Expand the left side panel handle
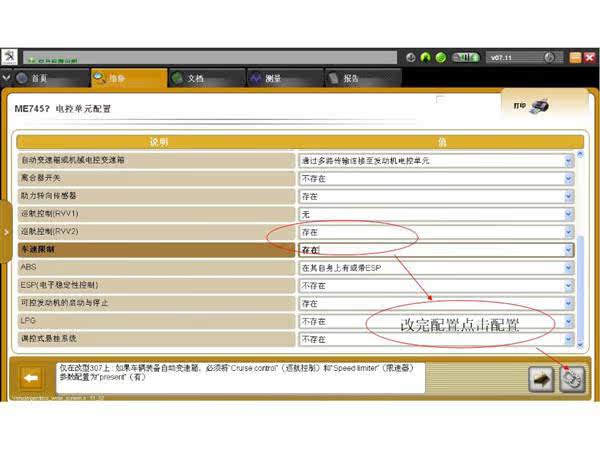 tap(6, 232)
